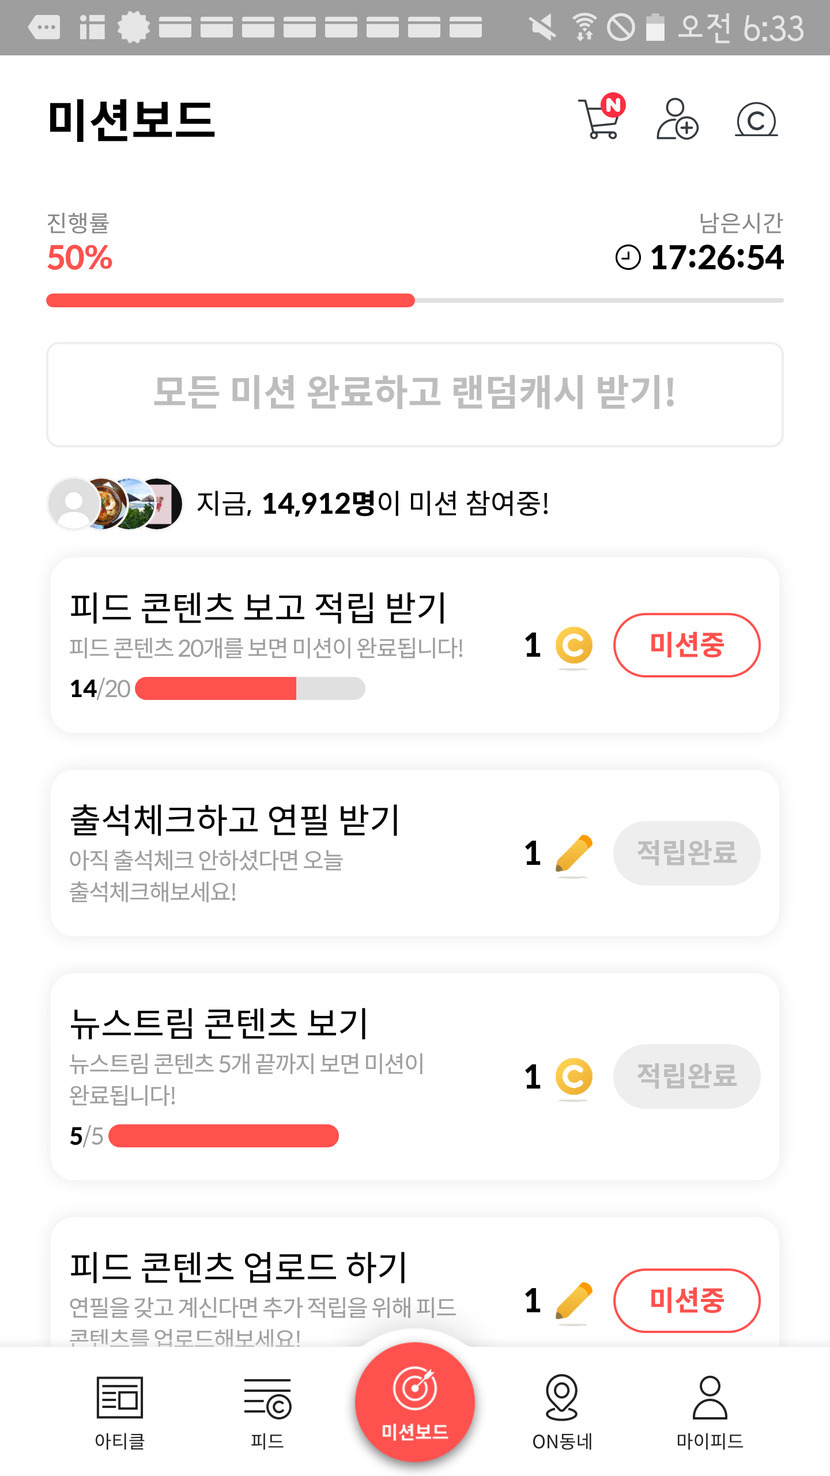Tap the participant profile avatars
The width and height of the screenshot is (830, 1476).
point(115,503)
